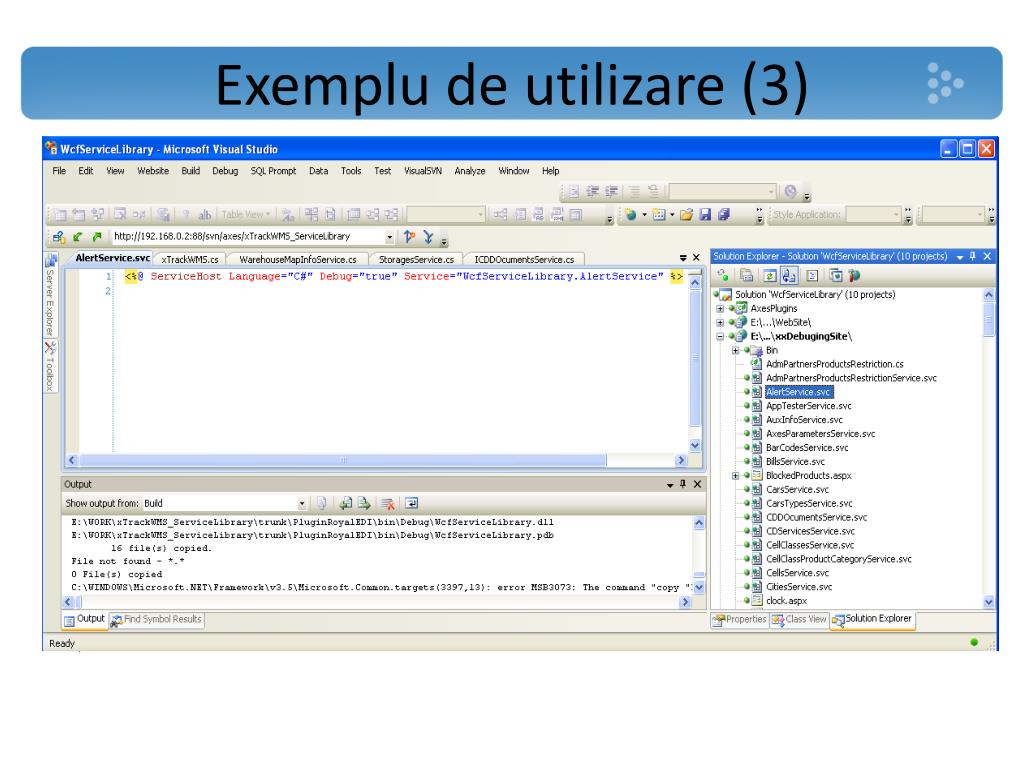Screen dimensions: 1024x768
Task: Toggle Nest Related Files in Solution Explorer
Action: point(789,276)
